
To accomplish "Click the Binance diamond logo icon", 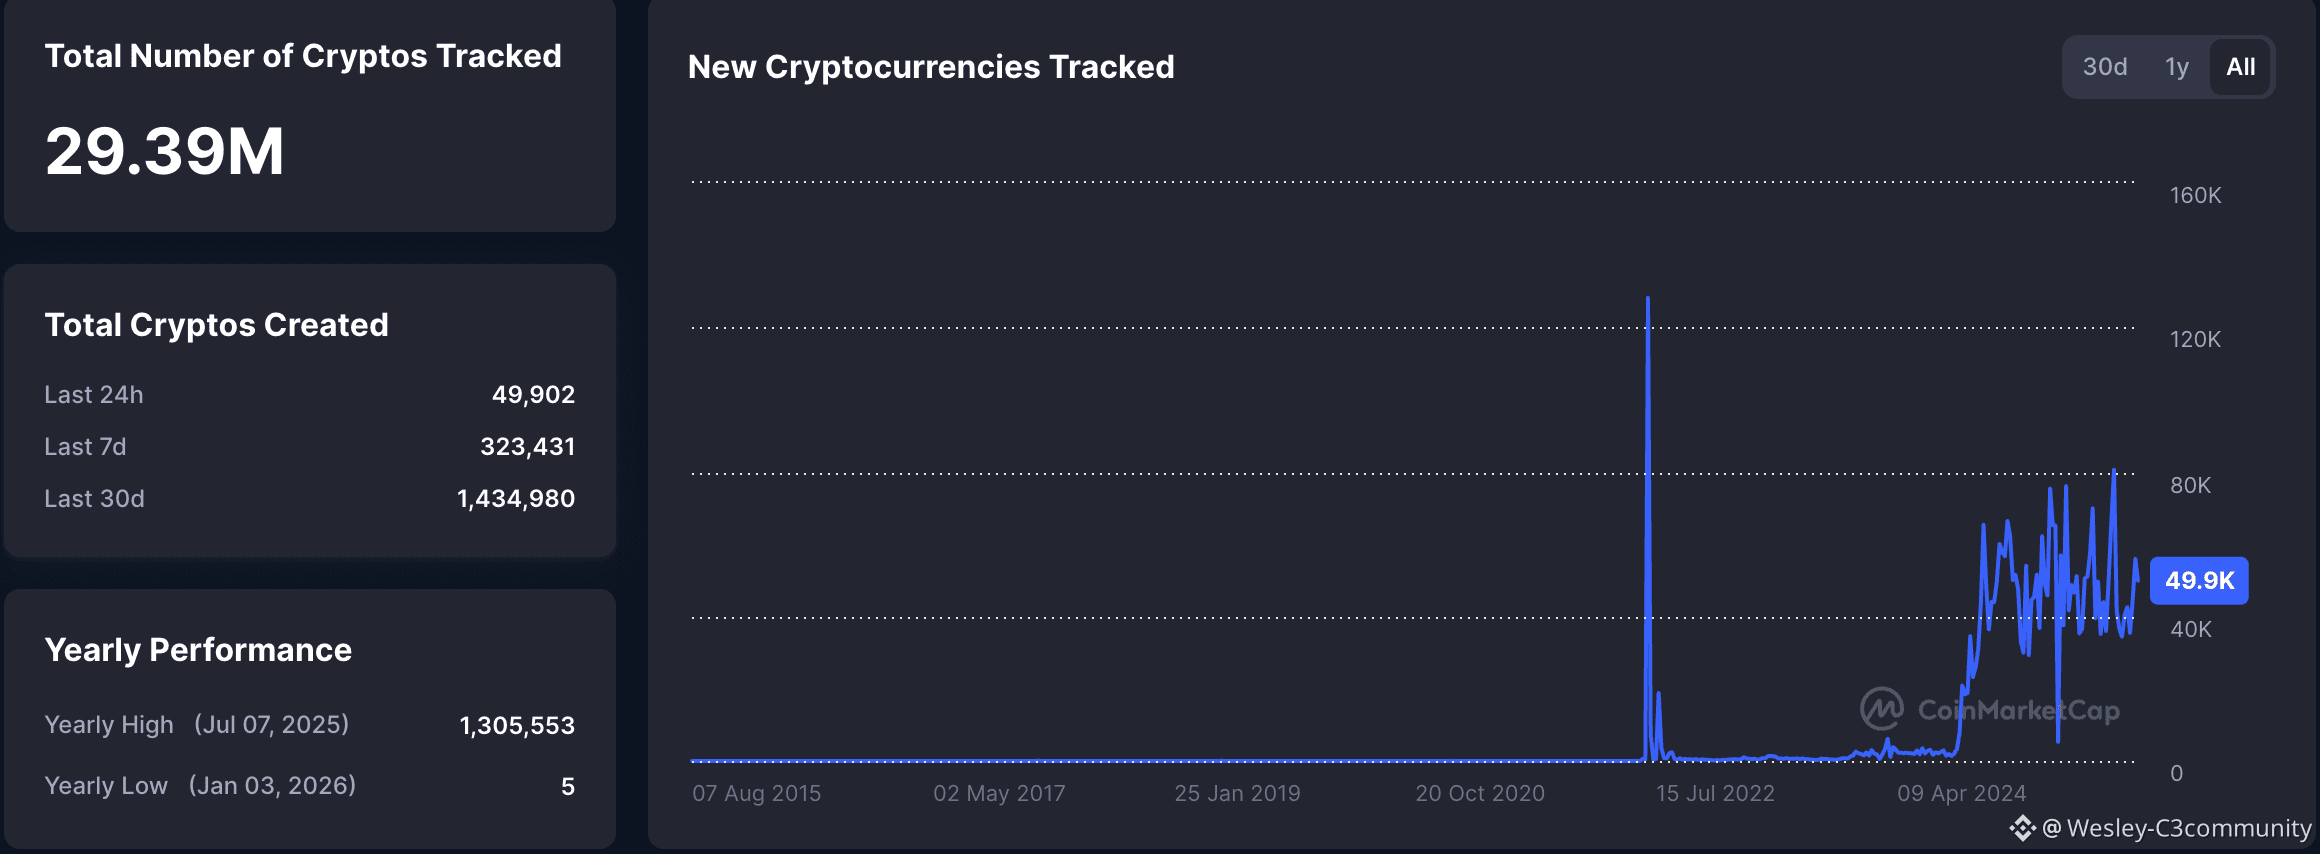I will 2022,828.
